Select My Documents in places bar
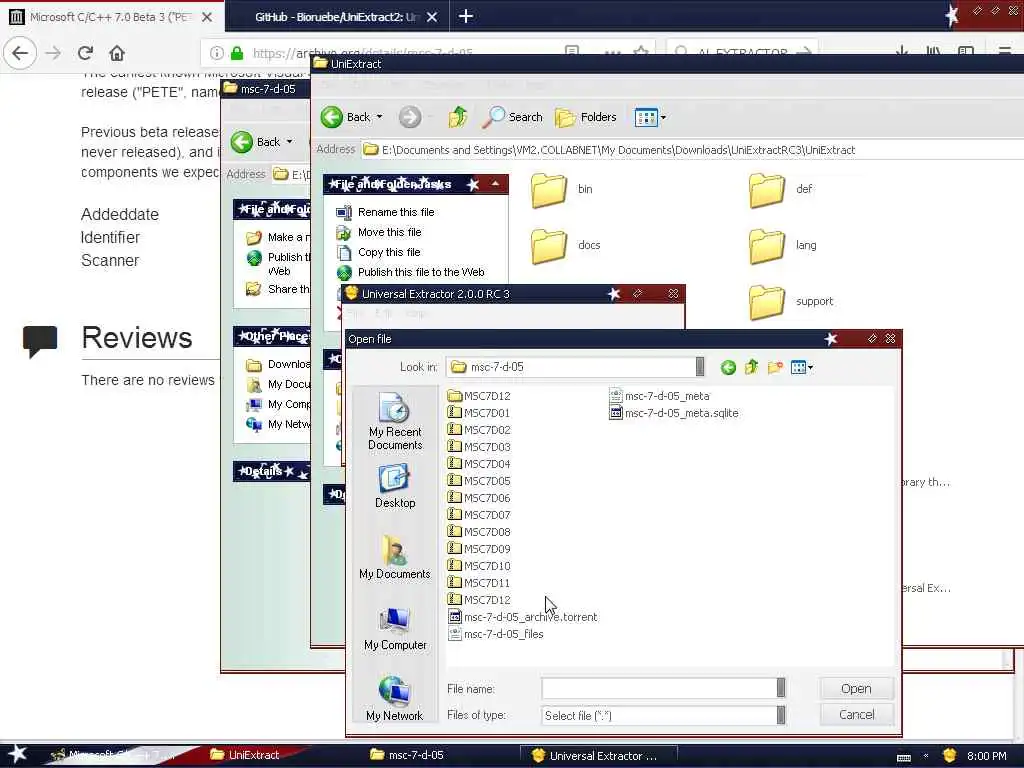Image resolution: width=1024 pixels, height=768 pixels. [x=394, y=557]
